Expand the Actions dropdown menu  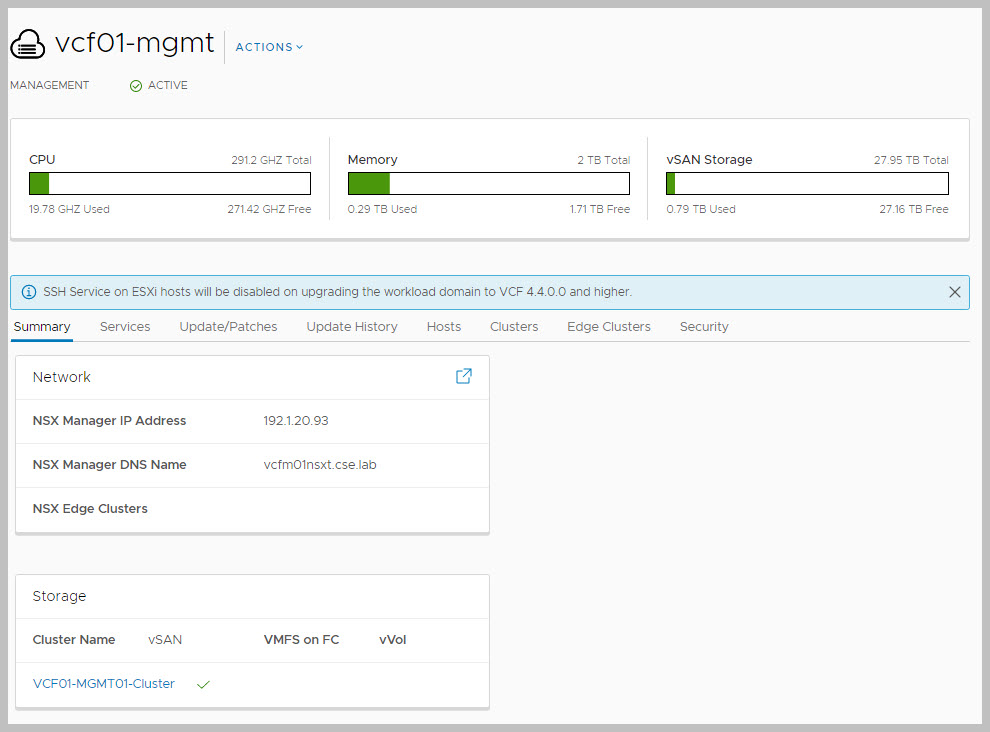click(269, 47)
